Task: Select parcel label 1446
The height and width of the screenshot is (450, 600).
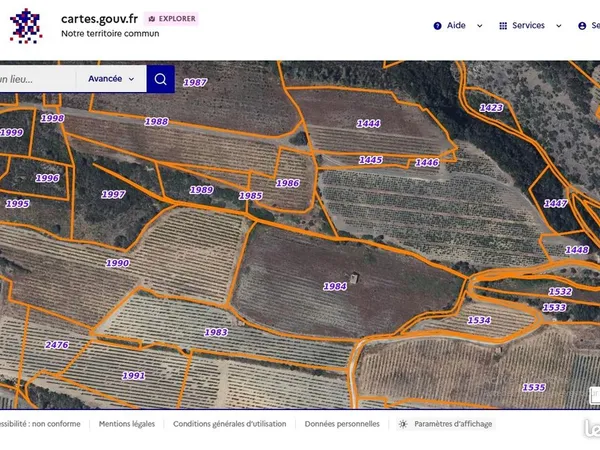Action: (427, 163)
